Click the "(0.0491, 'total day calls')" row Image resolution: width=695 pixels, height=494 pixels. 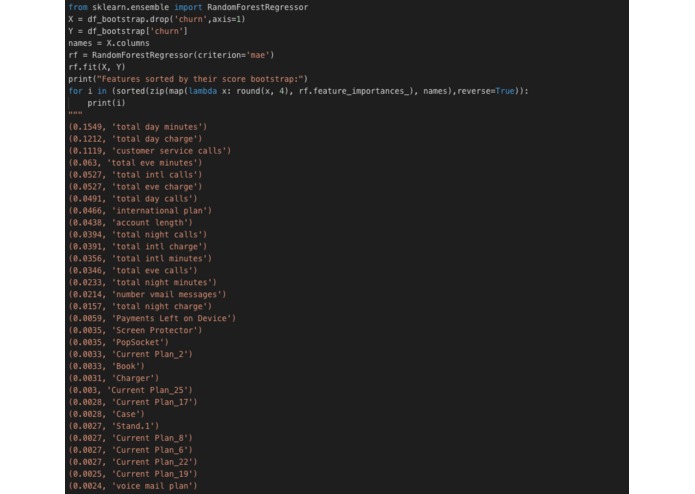(133, 198)
